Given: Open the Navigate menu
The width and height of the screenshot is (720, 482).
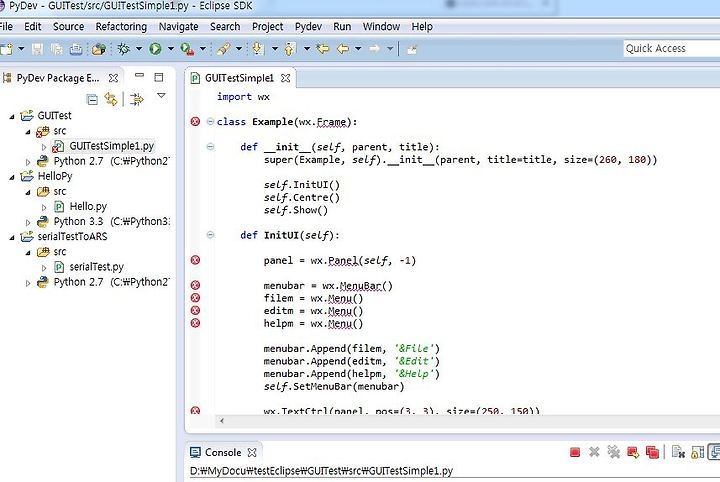Looking at the screenshot, I should tap(179, 27).
